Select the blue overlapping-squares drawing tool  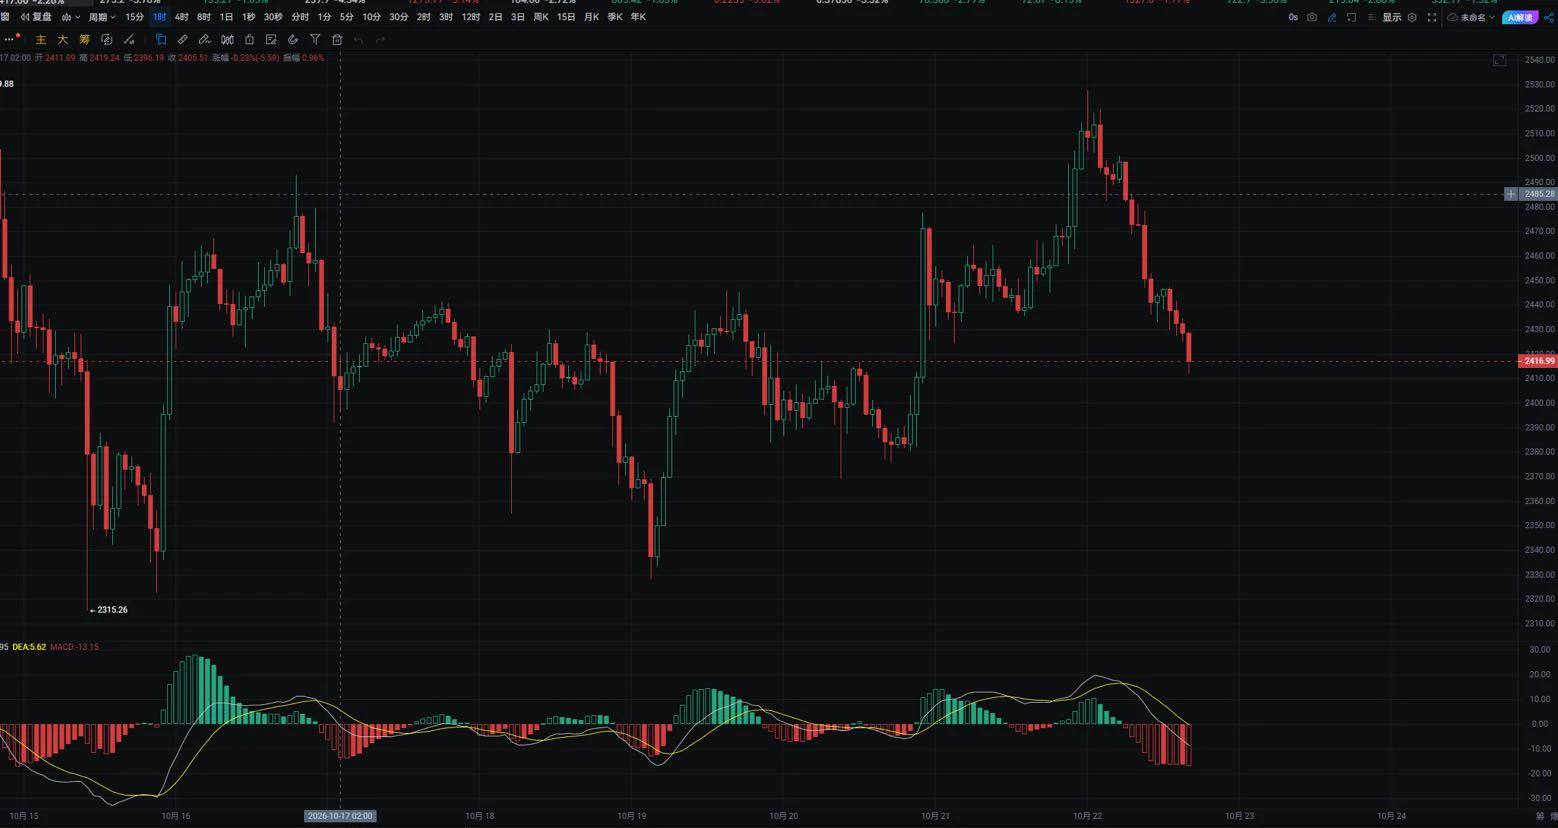(160, 40)
